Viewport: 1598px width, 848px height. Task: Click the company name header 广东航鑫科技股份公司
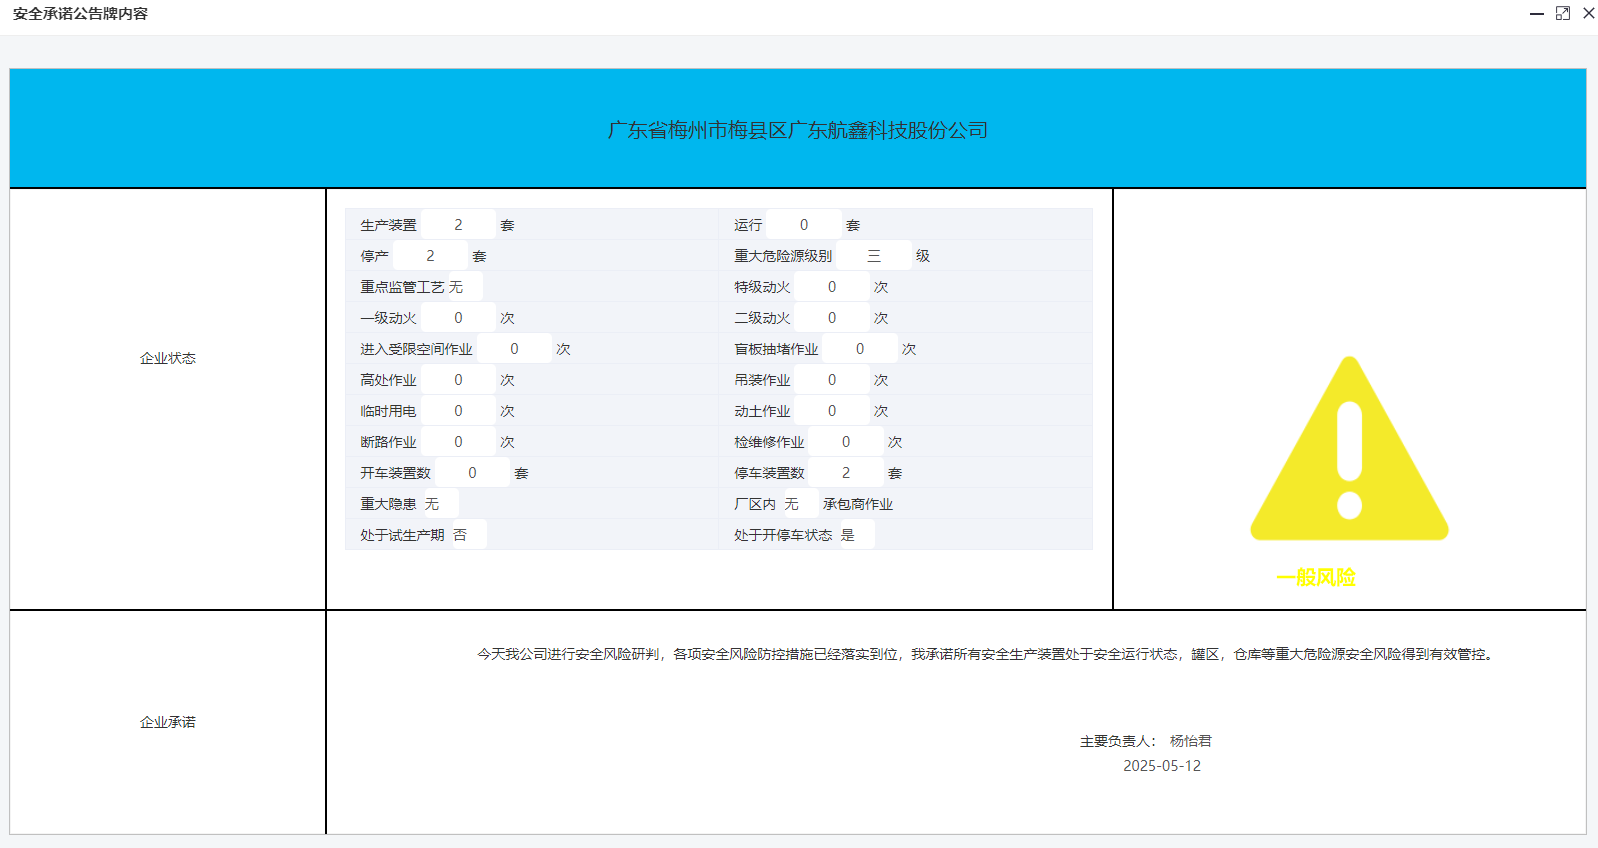click(798, 130)
